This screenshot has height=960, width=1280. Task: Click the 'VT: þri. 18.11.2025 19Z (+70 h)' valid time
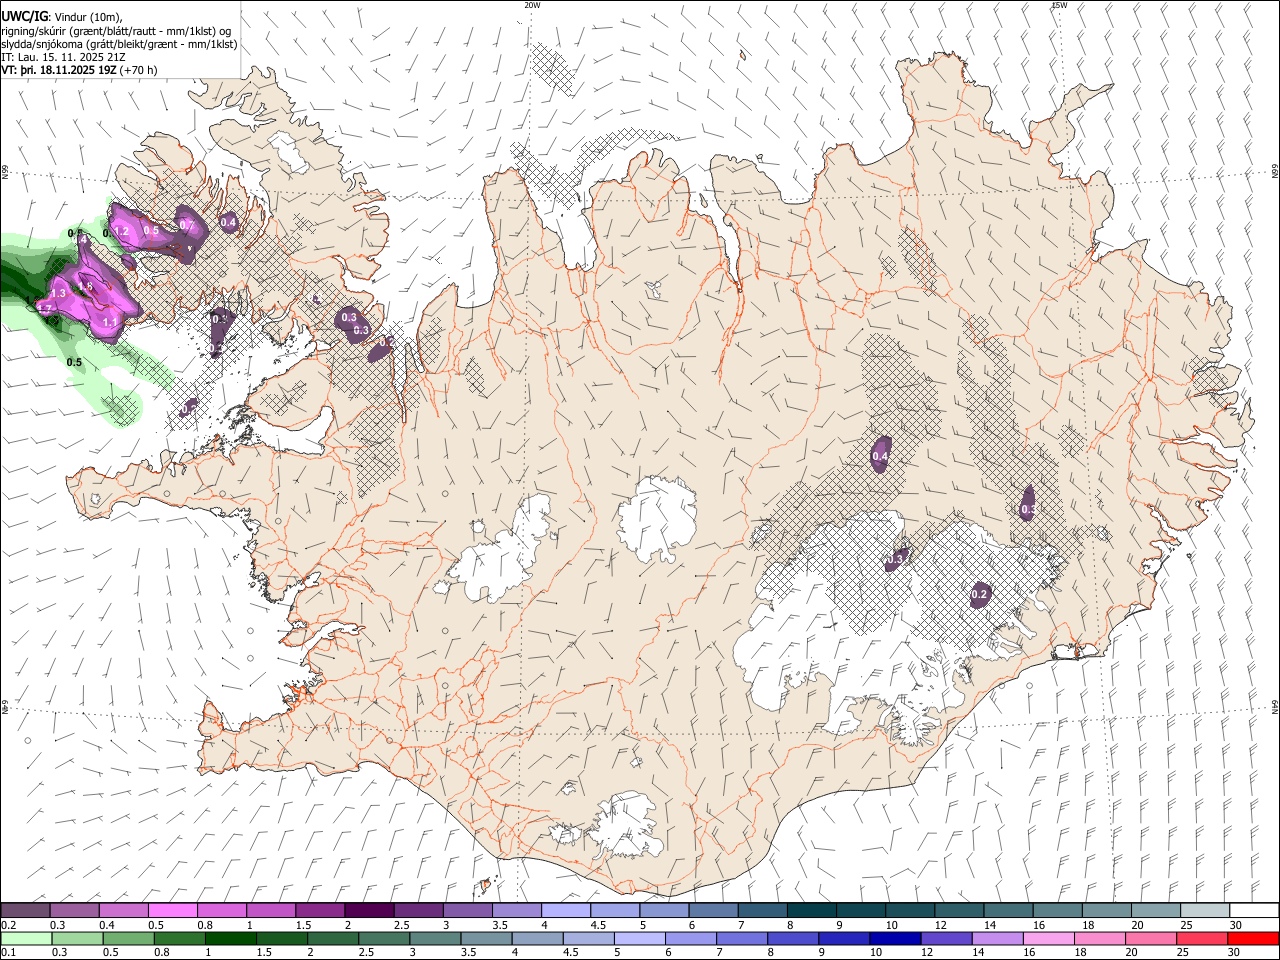[79, 70]
